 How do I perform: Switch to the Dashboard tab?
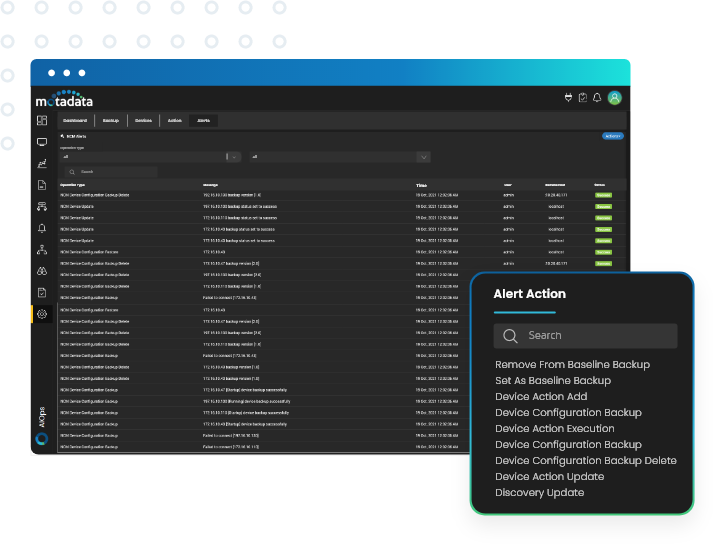click(x=75, y=121)
